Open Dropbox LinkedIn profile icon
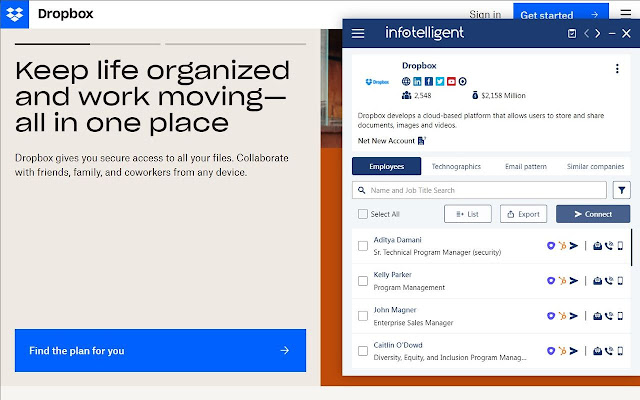The height and width of the screenshot is (400, 640). pos(417,81)
